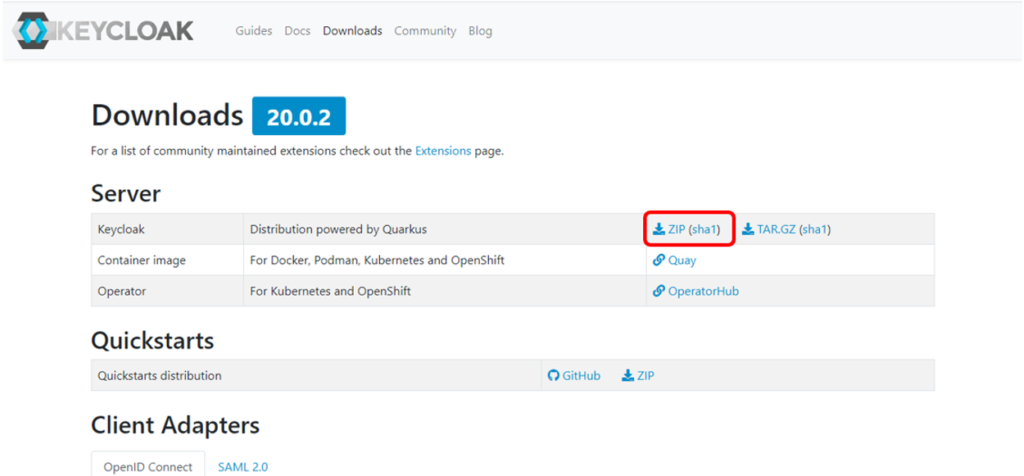The width and height of the screenshot is (1024, 476).
Task: Click the chain-link icon beside OperatorHub
Action: [x=659, y=291]
